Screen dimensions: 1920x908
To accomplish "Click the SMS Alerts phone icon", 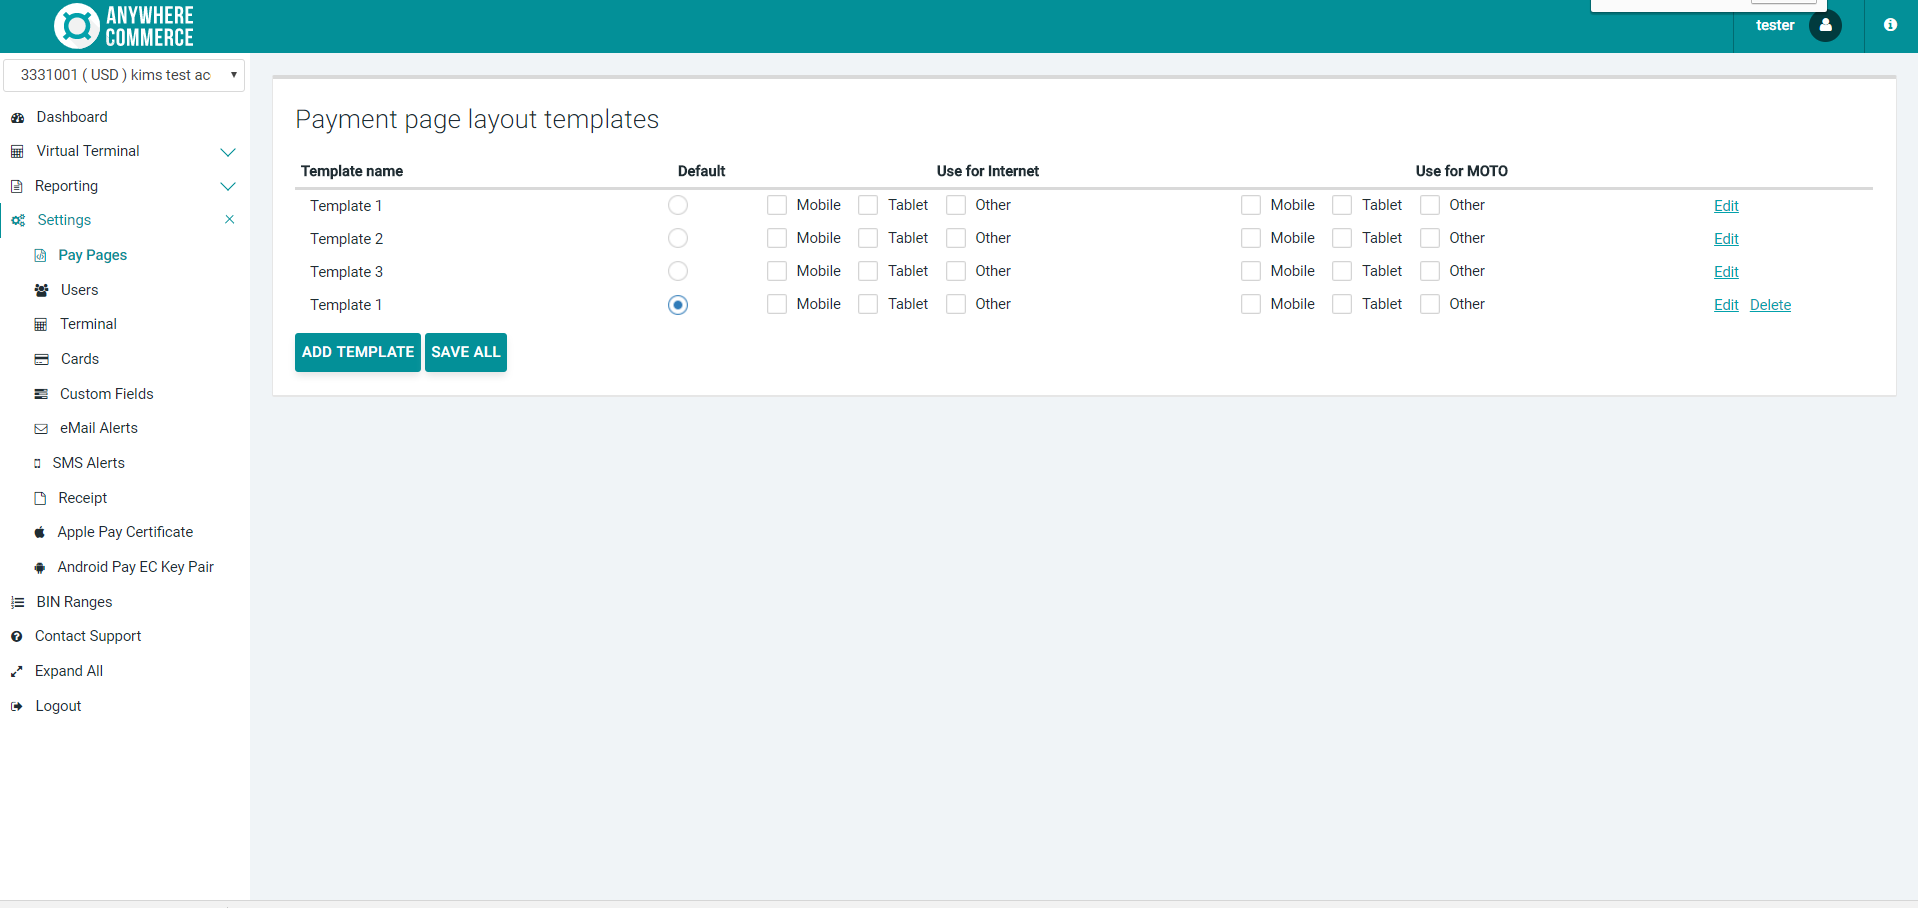I will click(37, 464).
